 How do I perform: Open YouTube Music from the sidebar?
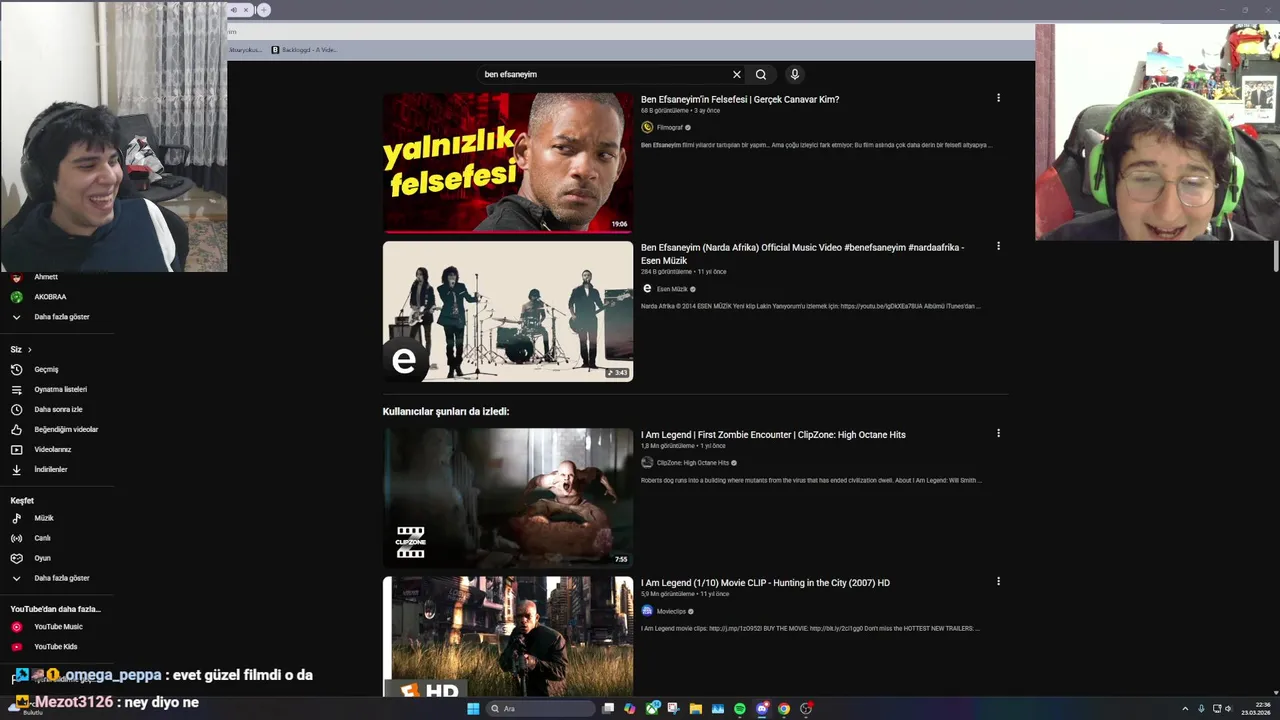pyautogui.click(x=58, y=627)
